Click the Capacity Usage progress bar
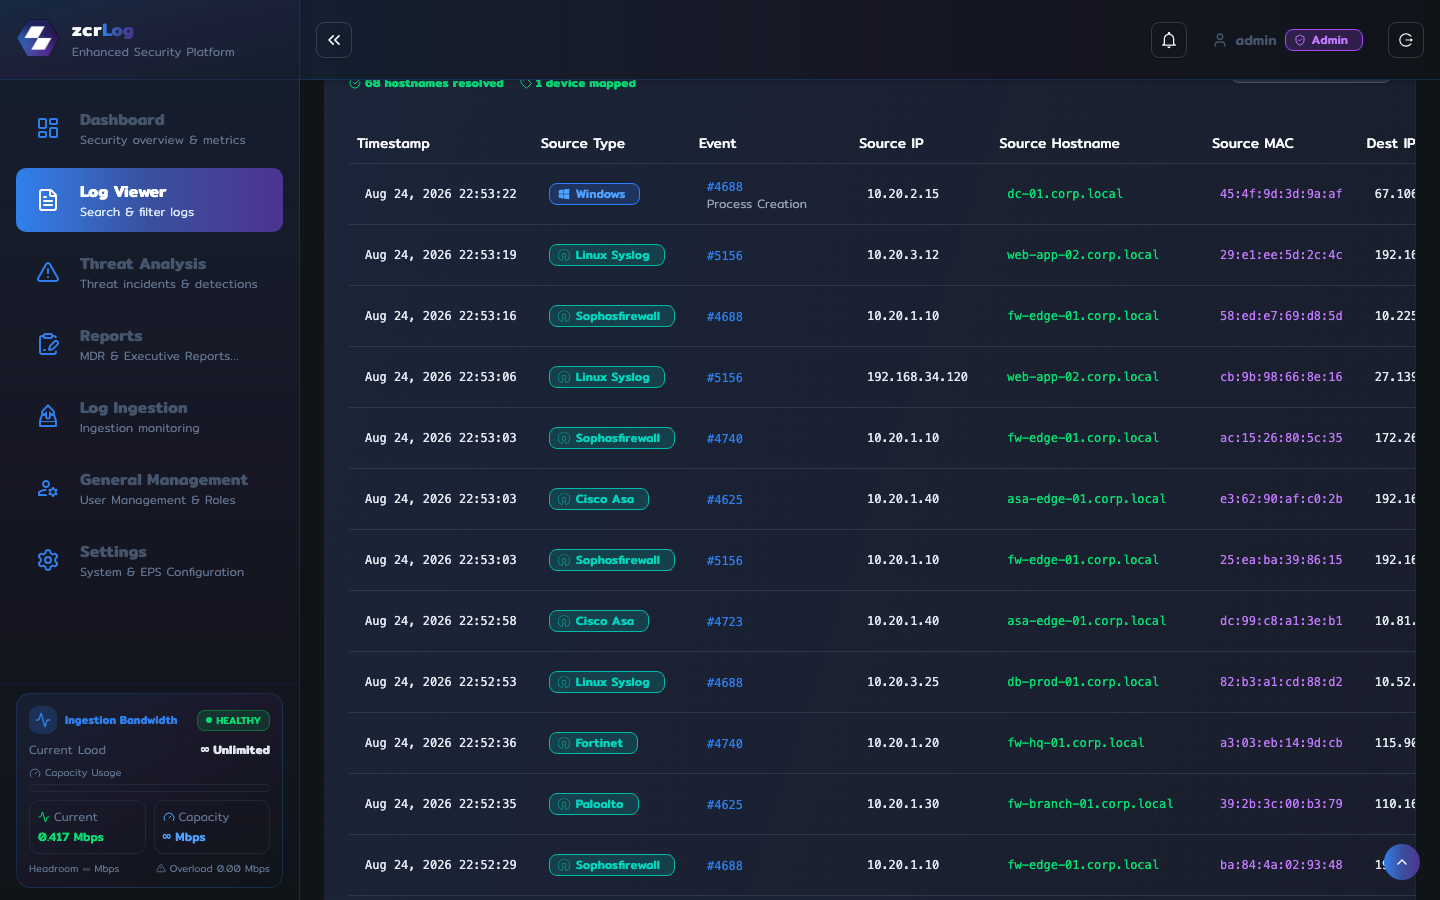 [149, 788]
